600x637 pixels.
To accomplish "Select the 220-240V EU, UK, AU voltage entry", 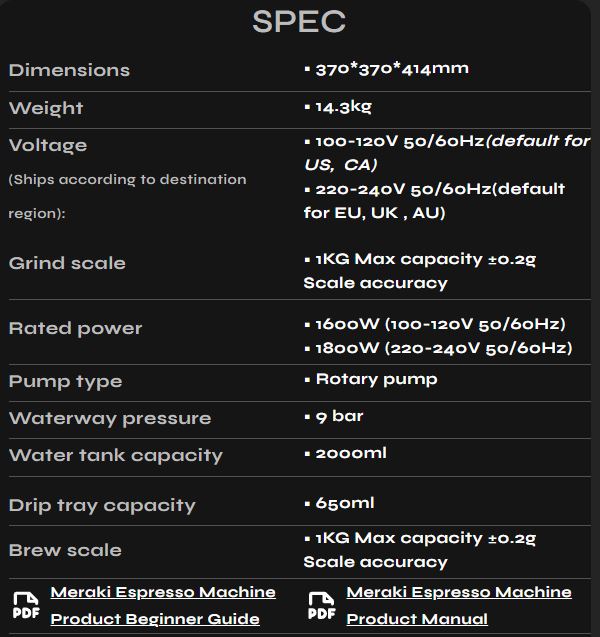I will coord(434,201).
